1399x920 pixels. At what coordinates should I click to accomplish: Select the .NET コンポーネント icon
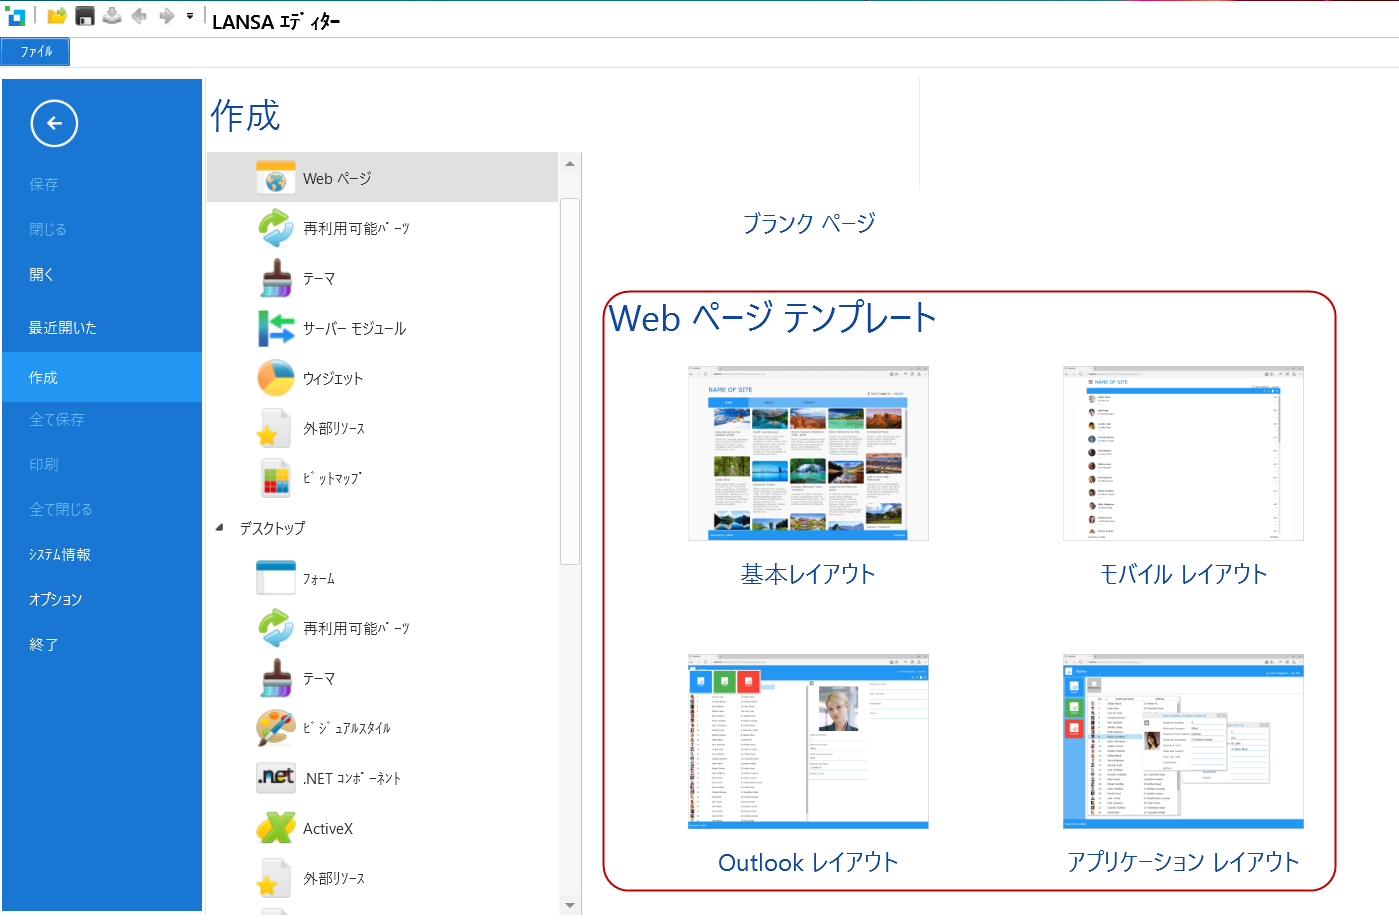click(x=276, y=777)
